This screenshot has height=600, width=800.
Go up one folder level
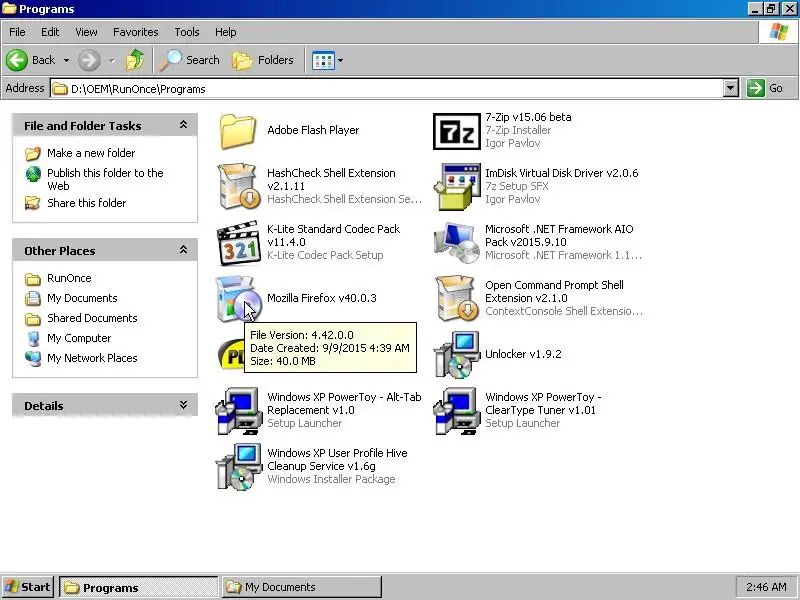135,60
